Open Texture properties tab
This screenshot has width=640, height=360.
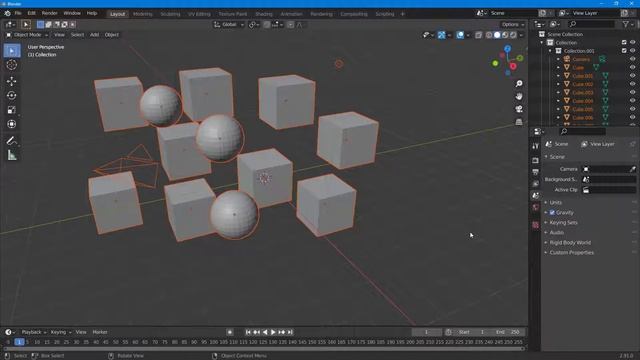(x=536, y=225)
